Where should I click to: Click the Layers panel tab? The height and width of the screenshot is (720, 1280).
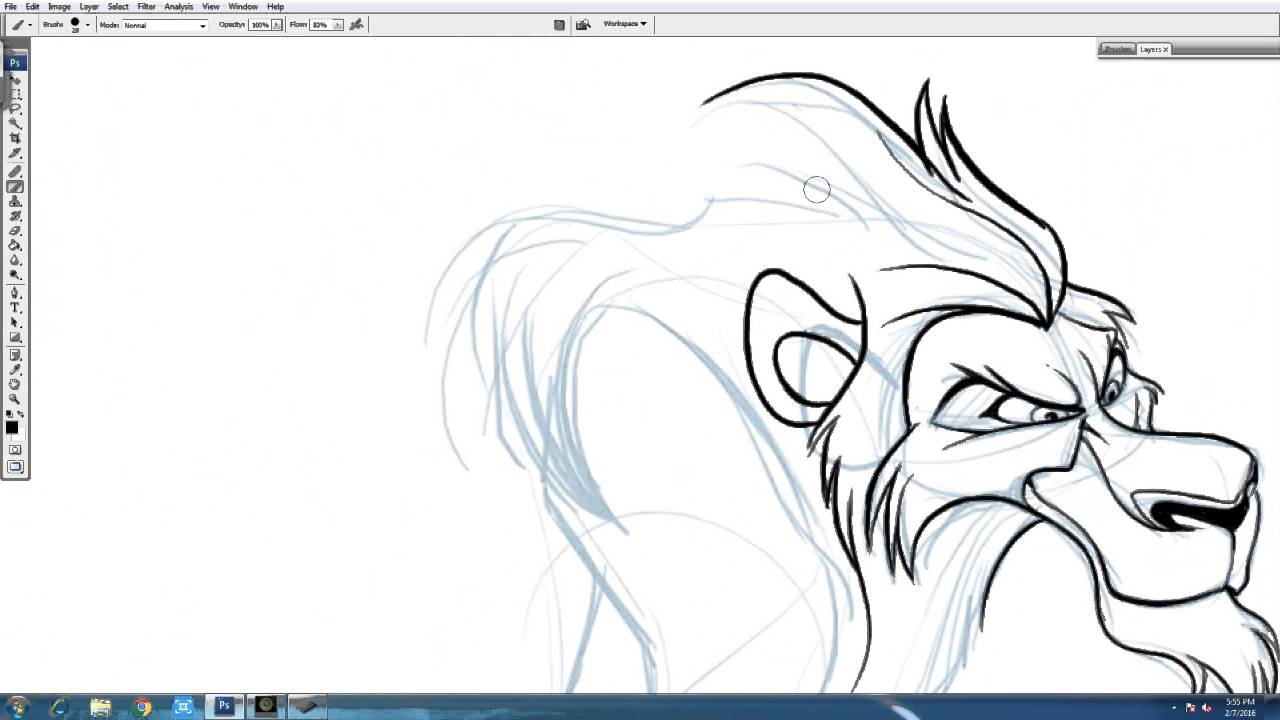(x=1150, y=49)
